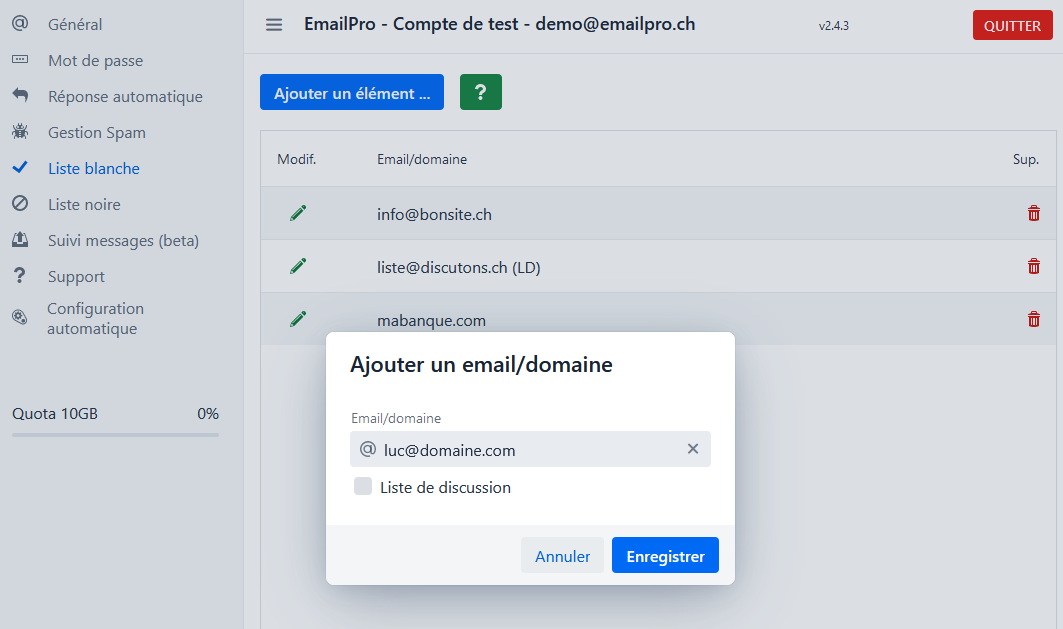Select Gestion Spam in sidebar
This screenshot has width=1063, height=629.
97,132
